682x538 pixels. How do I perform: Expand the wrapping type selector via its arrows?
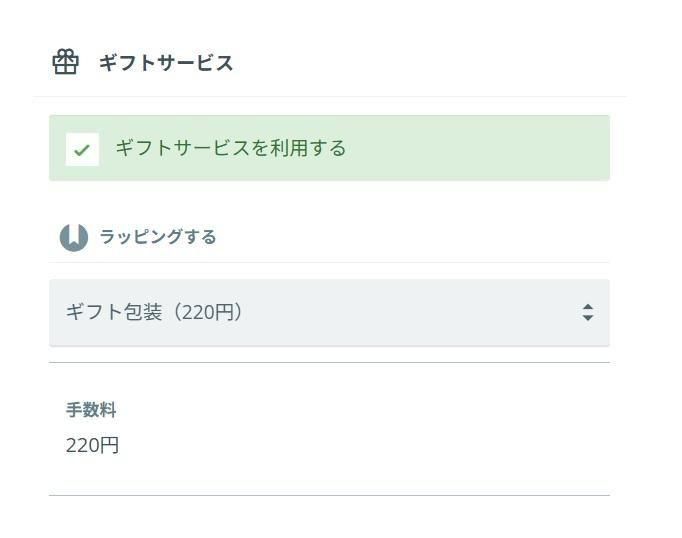tap(588, 312)
